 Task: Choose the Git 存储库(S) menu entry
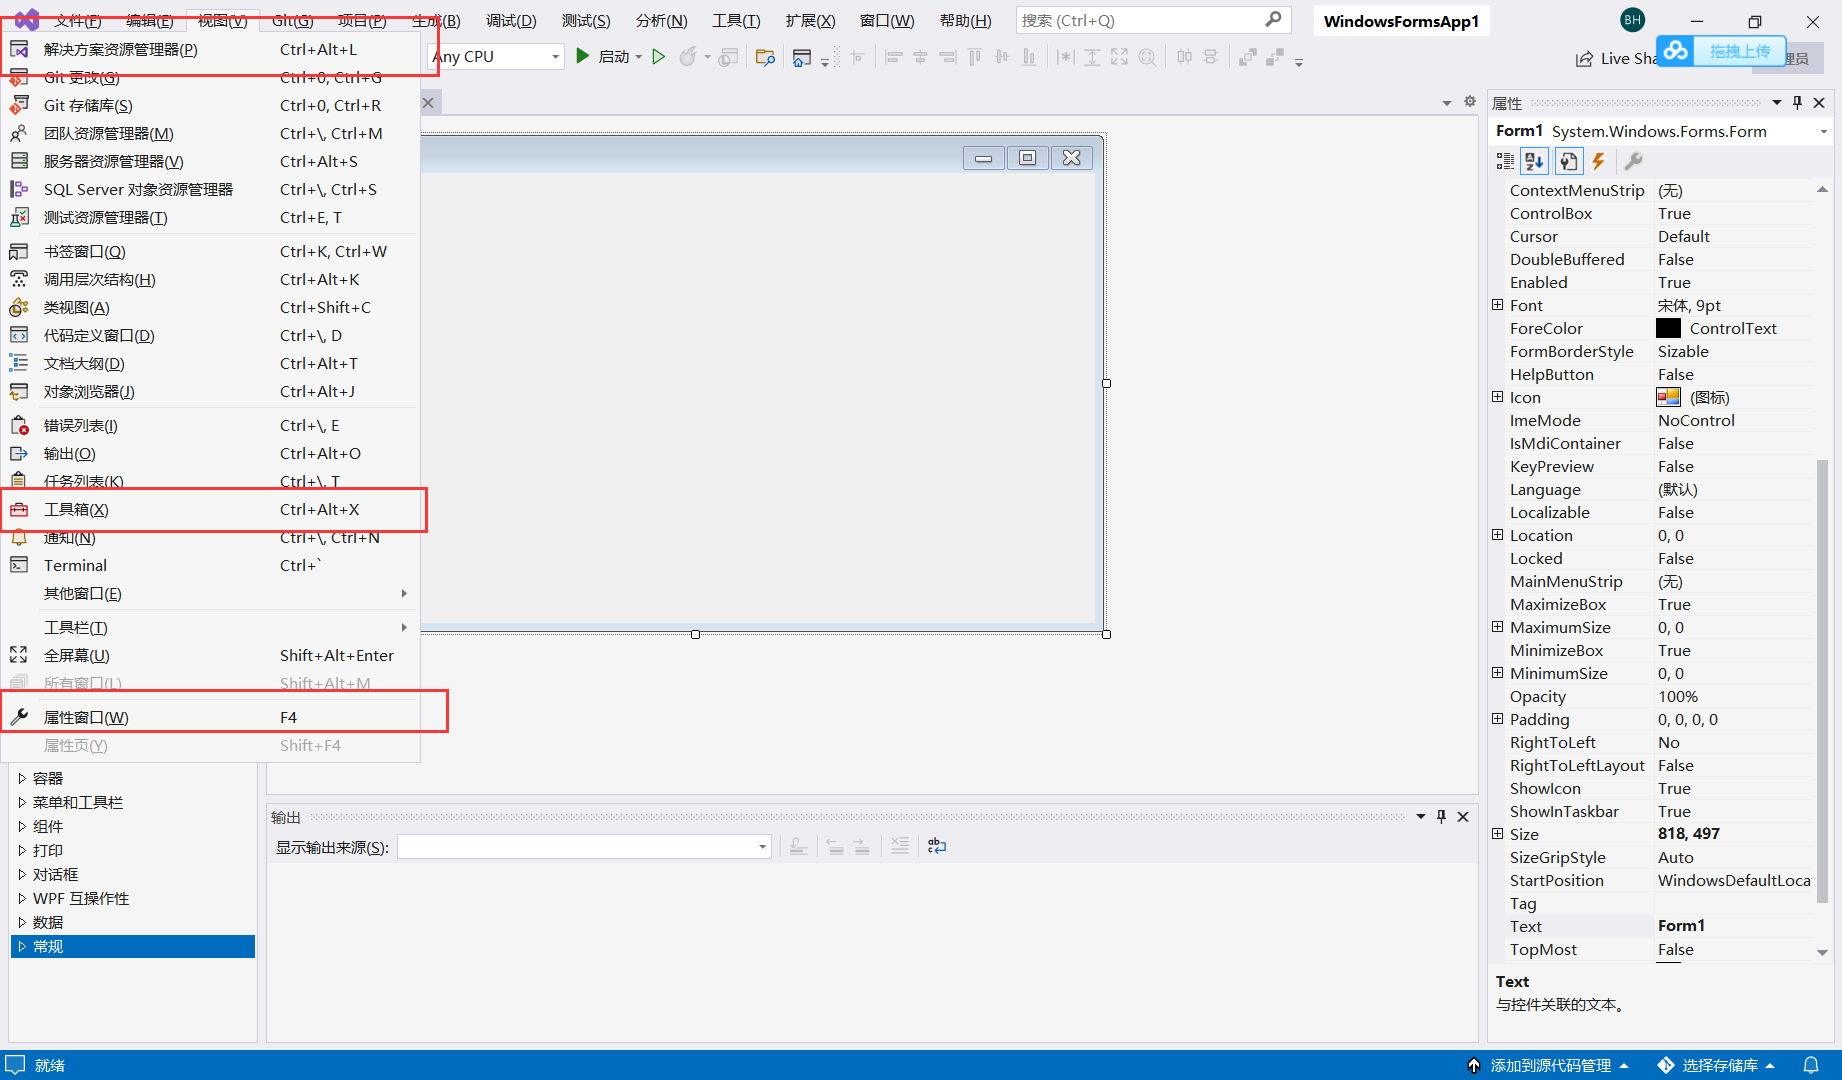[x=210, y=105]
